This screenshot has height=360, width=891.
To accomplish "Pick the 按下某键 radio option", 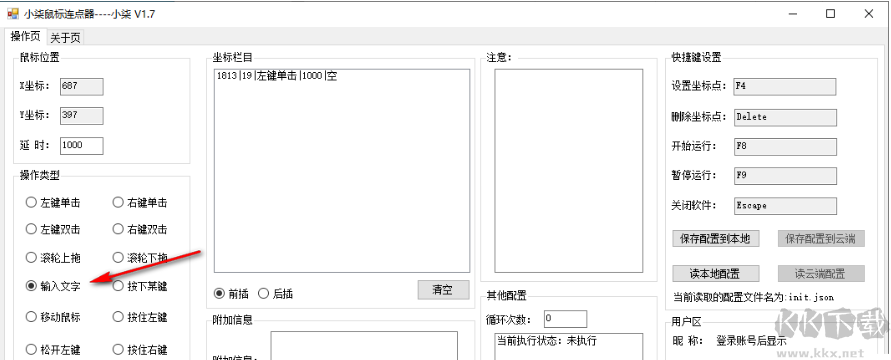I will pos(140,286).
